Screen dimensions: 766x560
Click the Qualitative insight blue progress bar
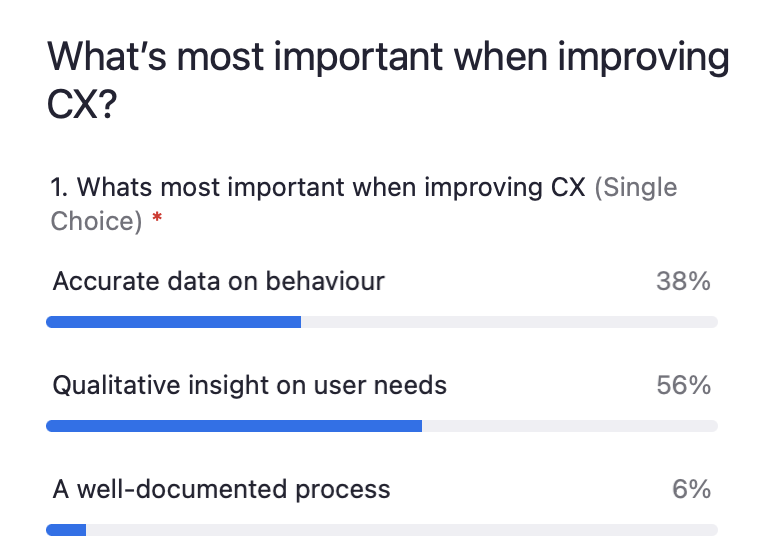(x=234, y=426)
